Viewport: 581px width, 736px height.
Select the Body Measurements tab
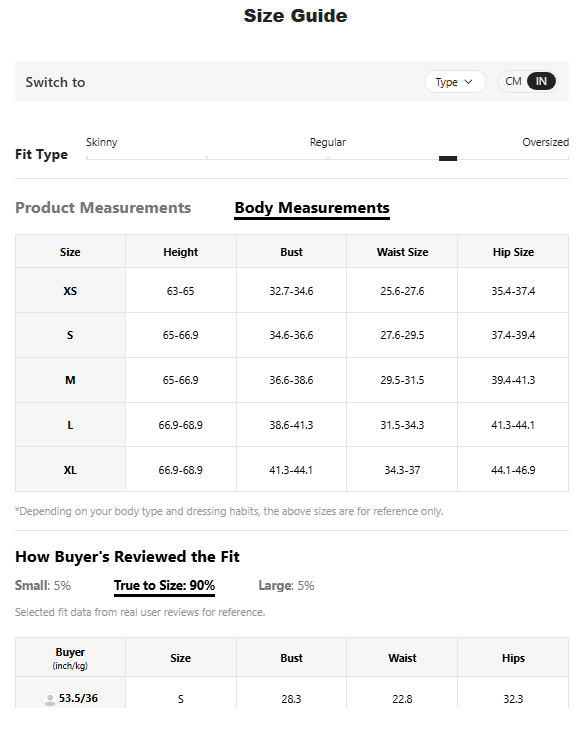click(312, 208)
